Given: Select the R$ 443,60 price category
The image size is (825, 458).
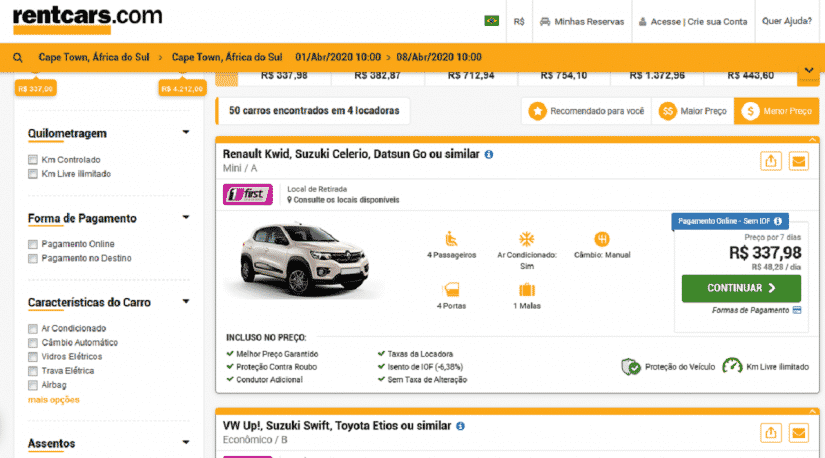Looking at the screenshot, I should (x=750, y=76).
